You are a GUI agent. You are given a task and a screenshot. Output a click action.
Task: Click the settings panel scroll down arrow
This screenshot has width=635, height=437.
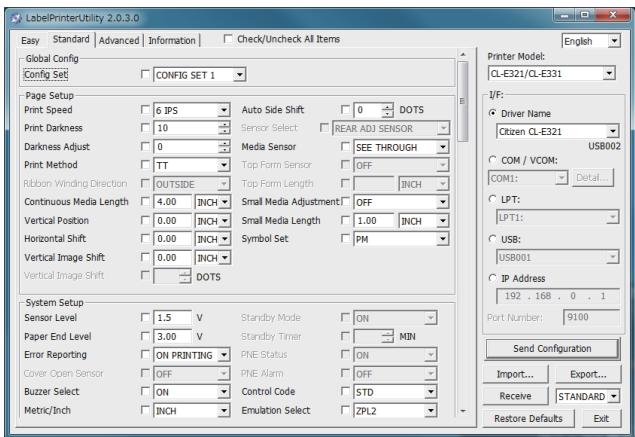tap(463, 411)
